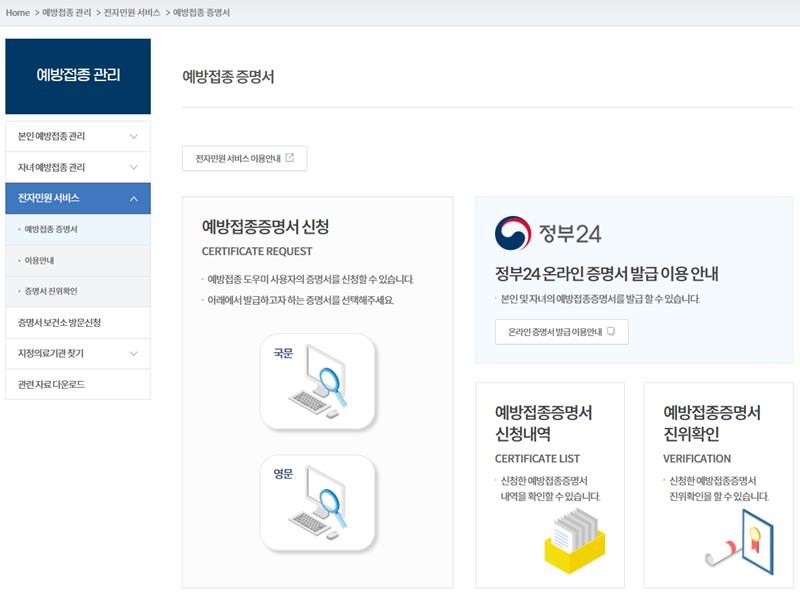
Task: Click the yellow file box illustration
Action: coord(575,542)
